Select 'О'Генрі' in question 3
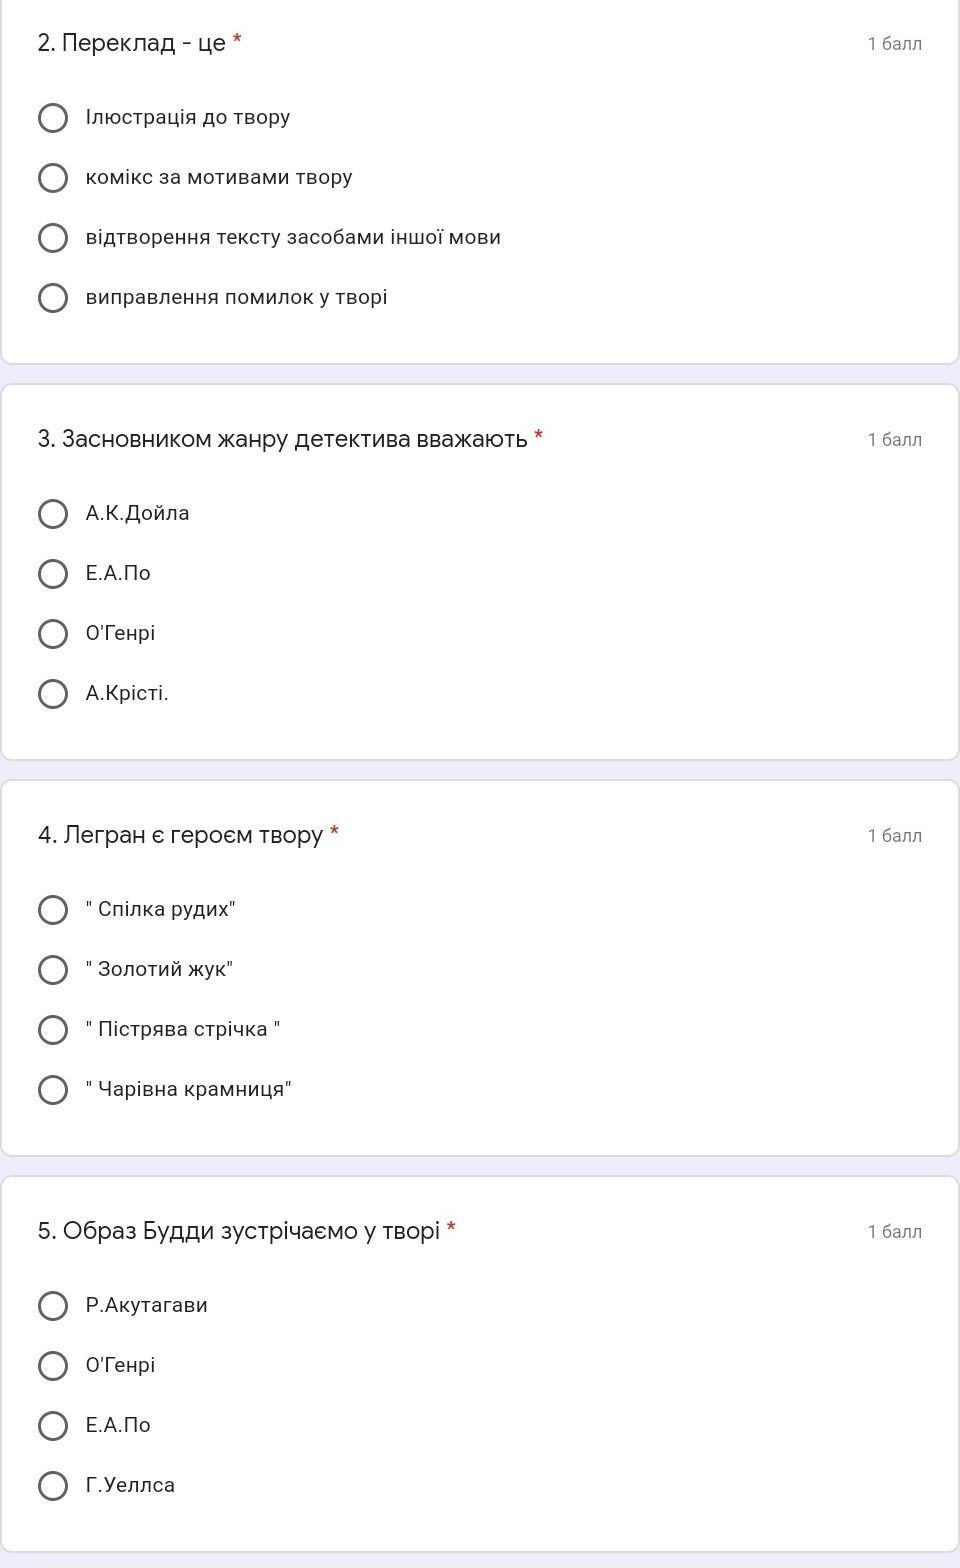 click(x=53, y=634)
